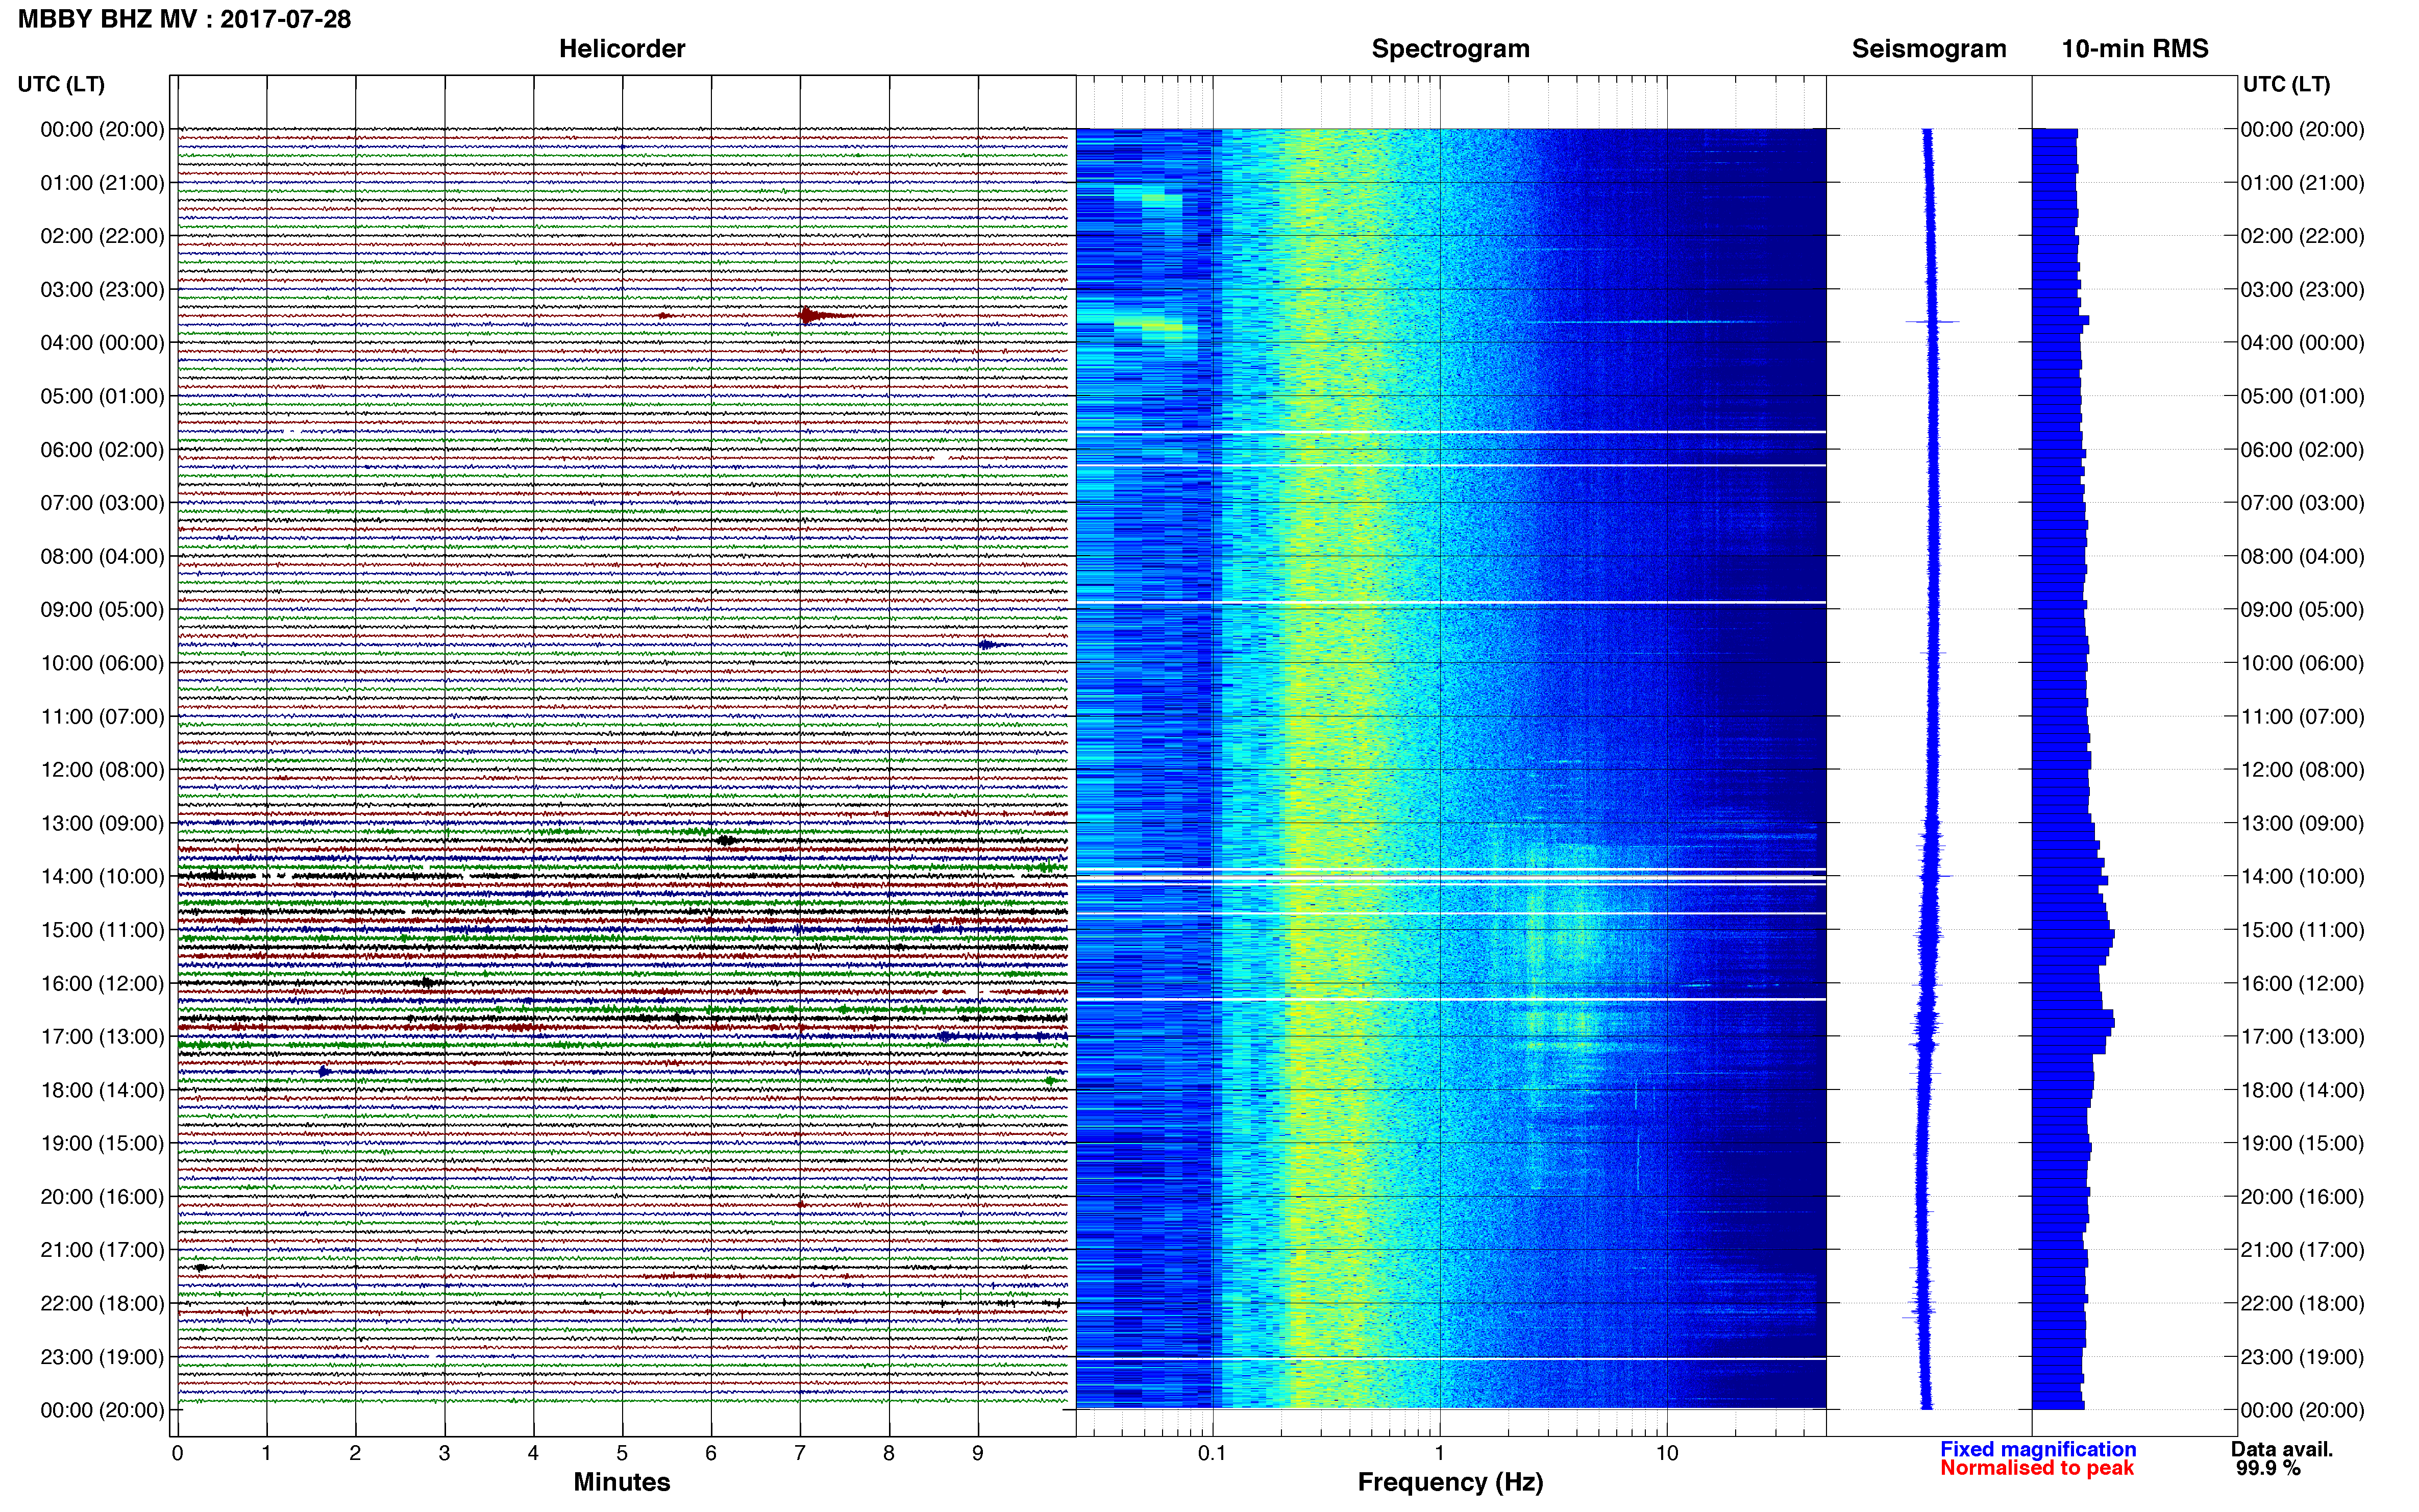Click '17:00 (13:00)' on the left time axis
The image size is (2419, 1512).
(102, 1037)
